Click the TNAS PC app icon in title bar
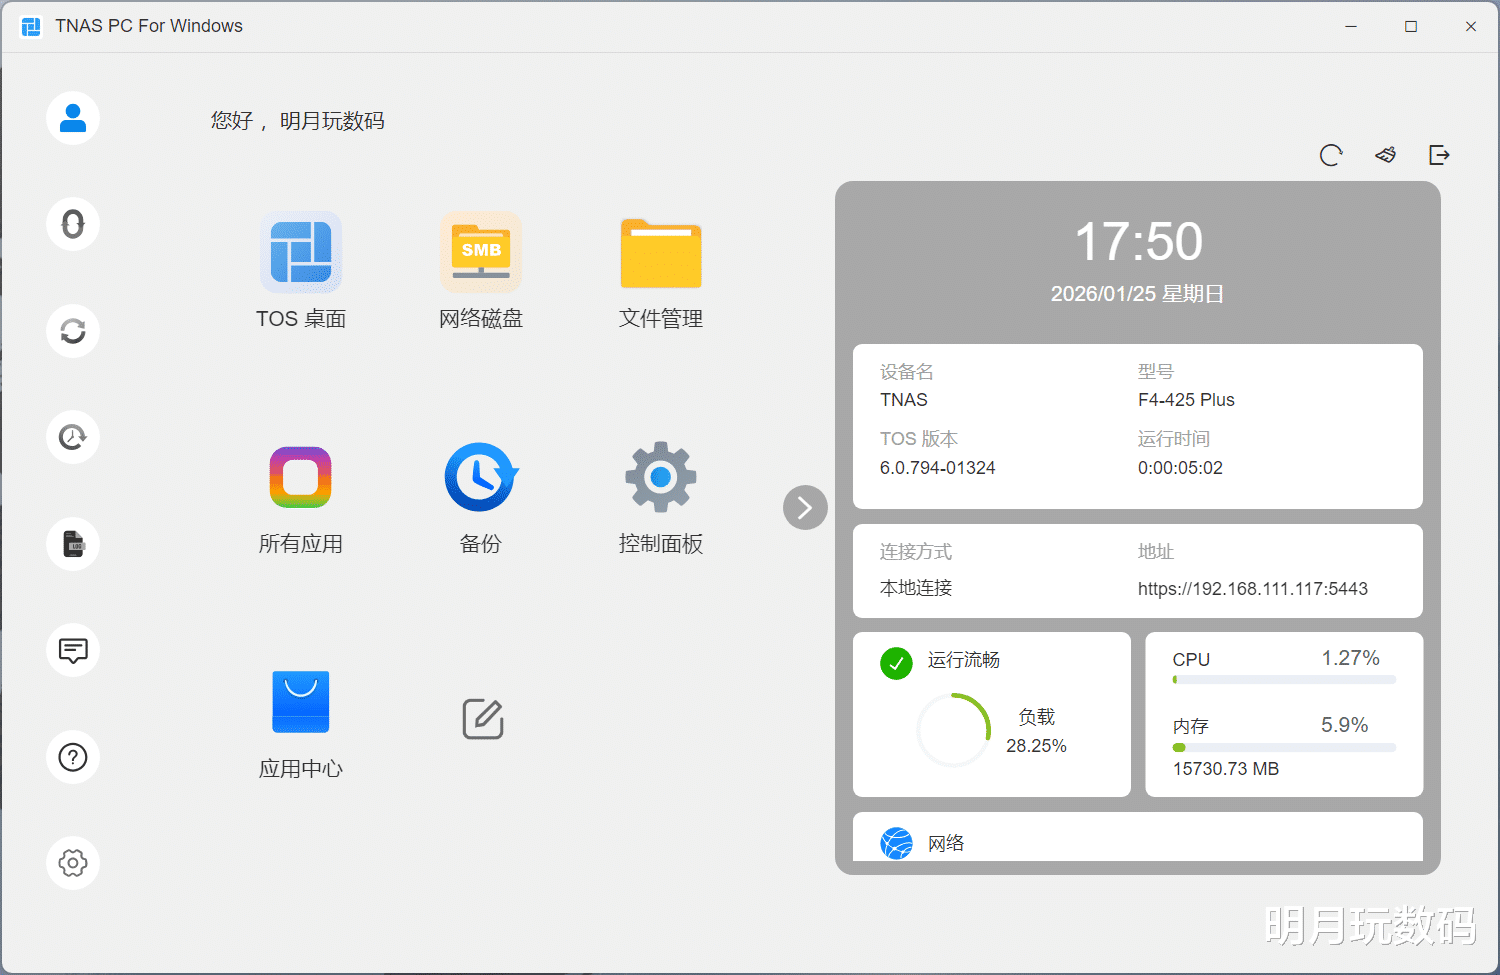Screen dimensions: 1500x975 click(x=31, y=26)
